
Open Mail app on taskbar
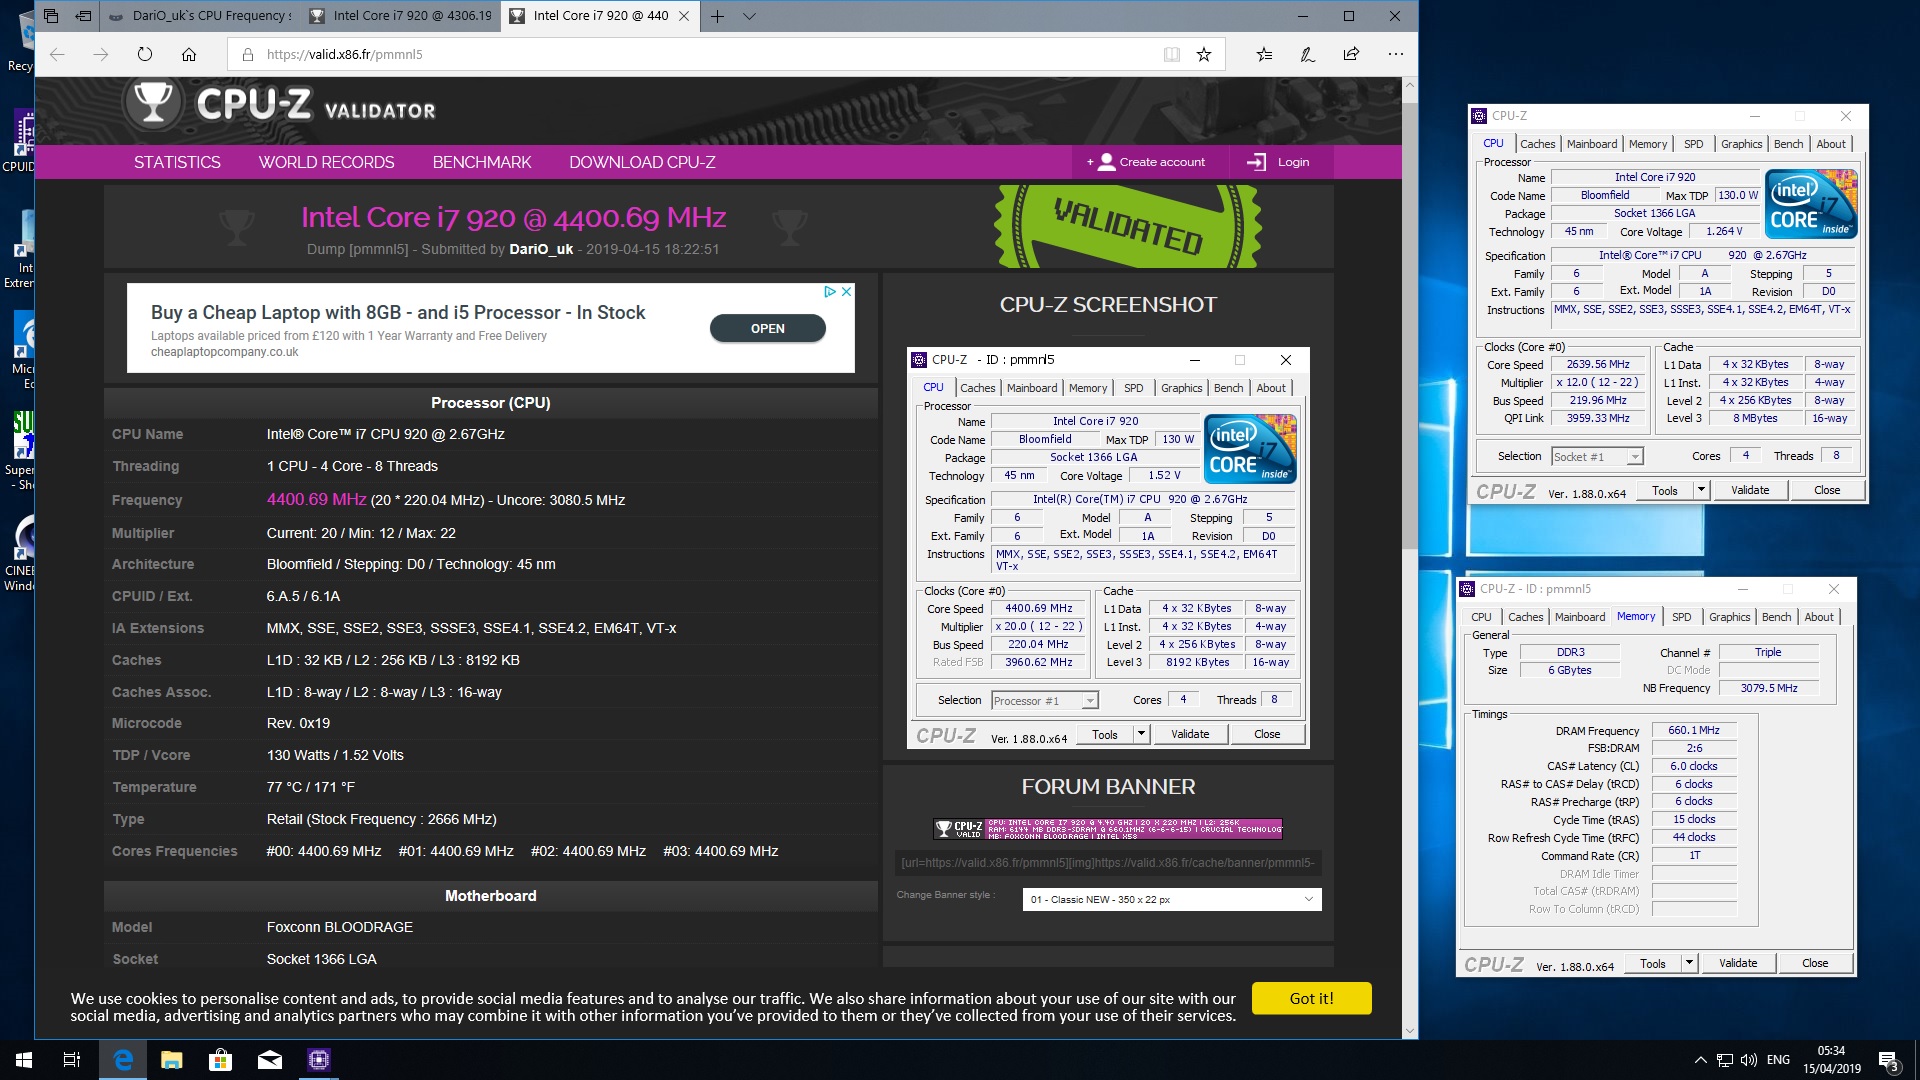coord(270,1060)
